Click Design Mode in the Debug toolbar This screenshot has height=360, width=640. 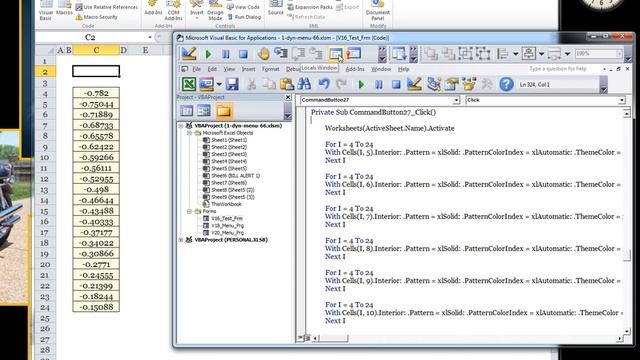tap(189, 54)
